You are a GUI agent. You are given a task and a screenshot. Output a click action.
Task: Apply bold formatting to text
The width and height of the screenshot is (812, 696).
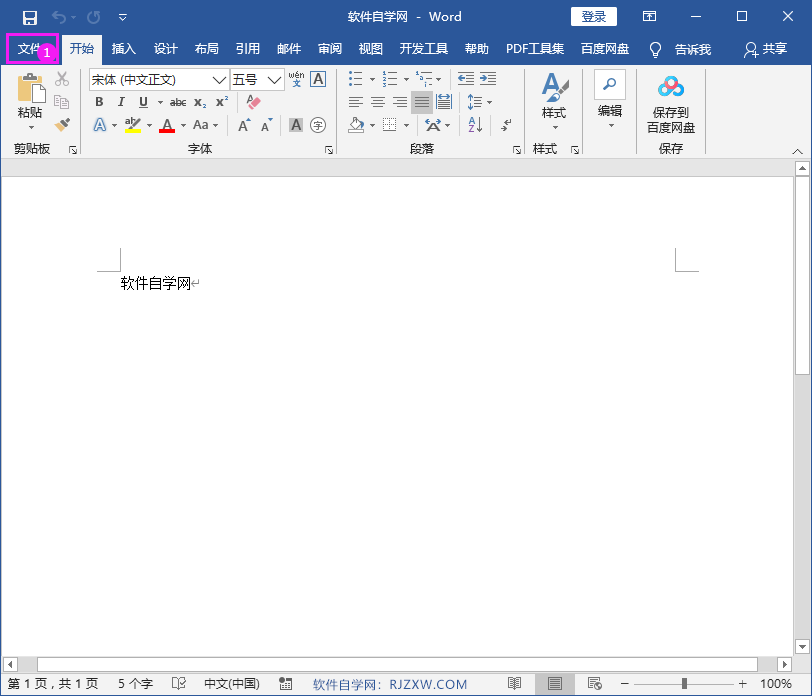[x=99, y=102]
